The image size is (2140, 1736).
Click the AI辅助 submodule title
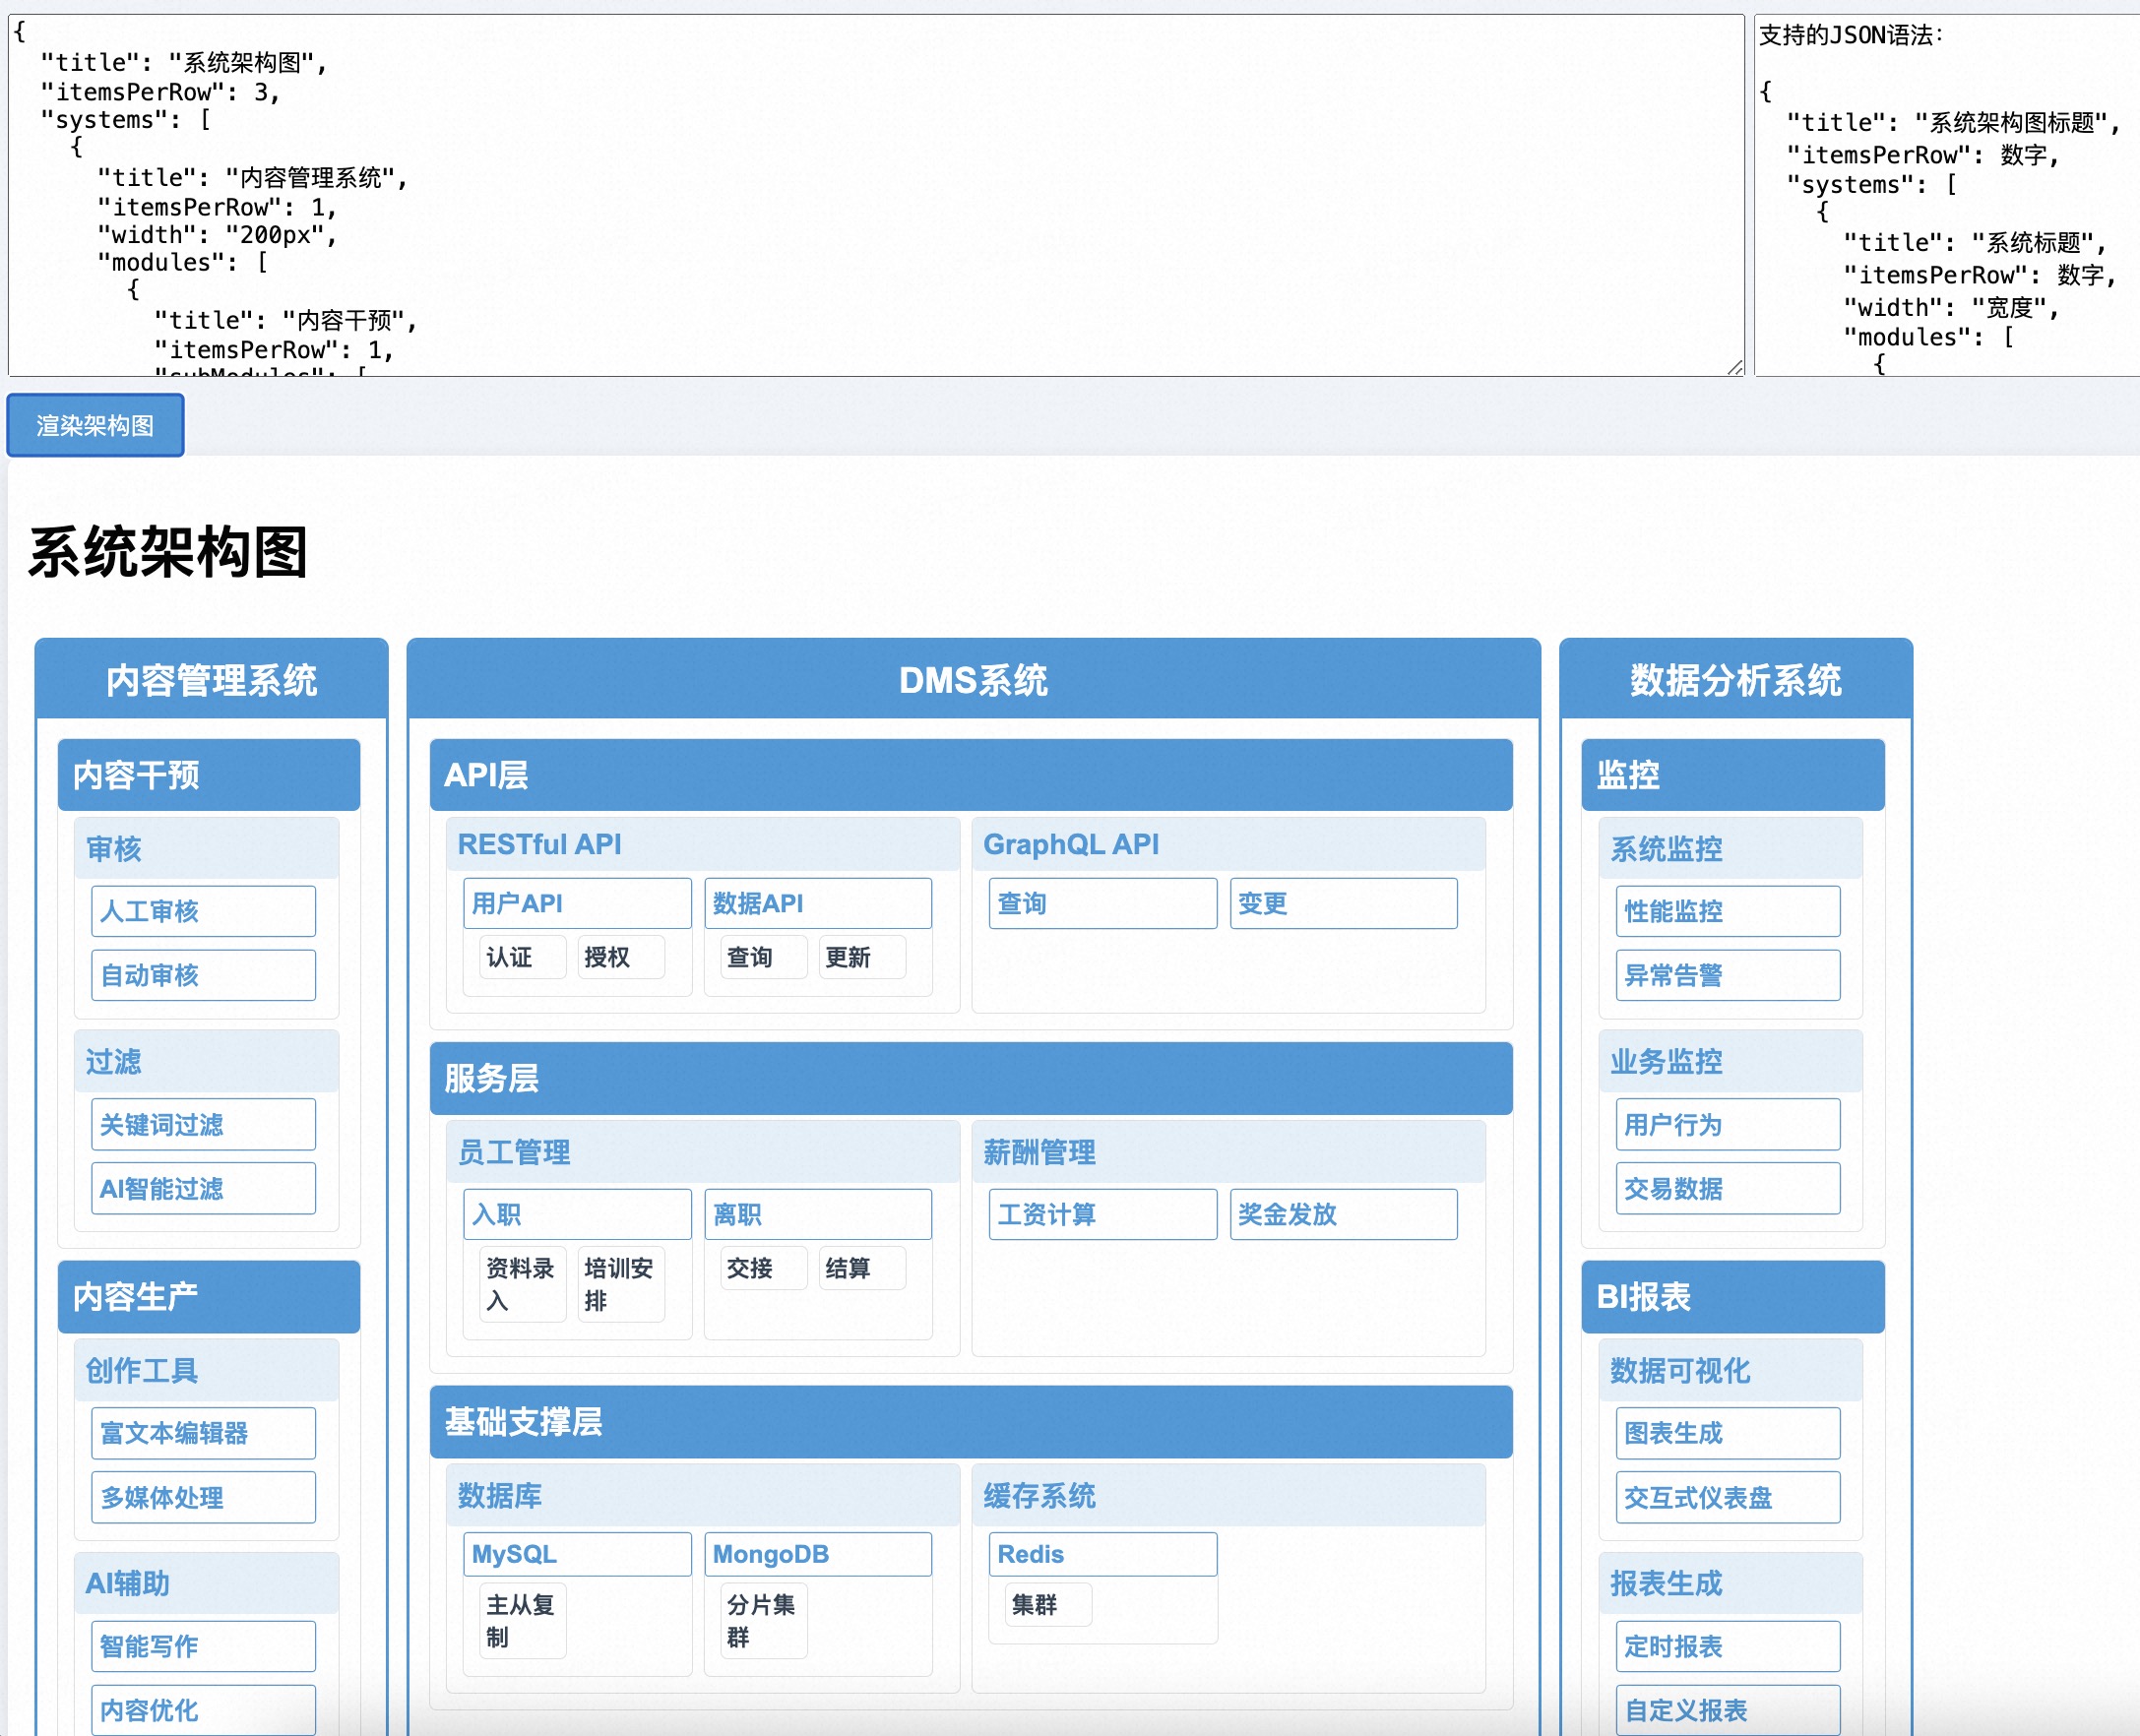(x=207, y=1584)
